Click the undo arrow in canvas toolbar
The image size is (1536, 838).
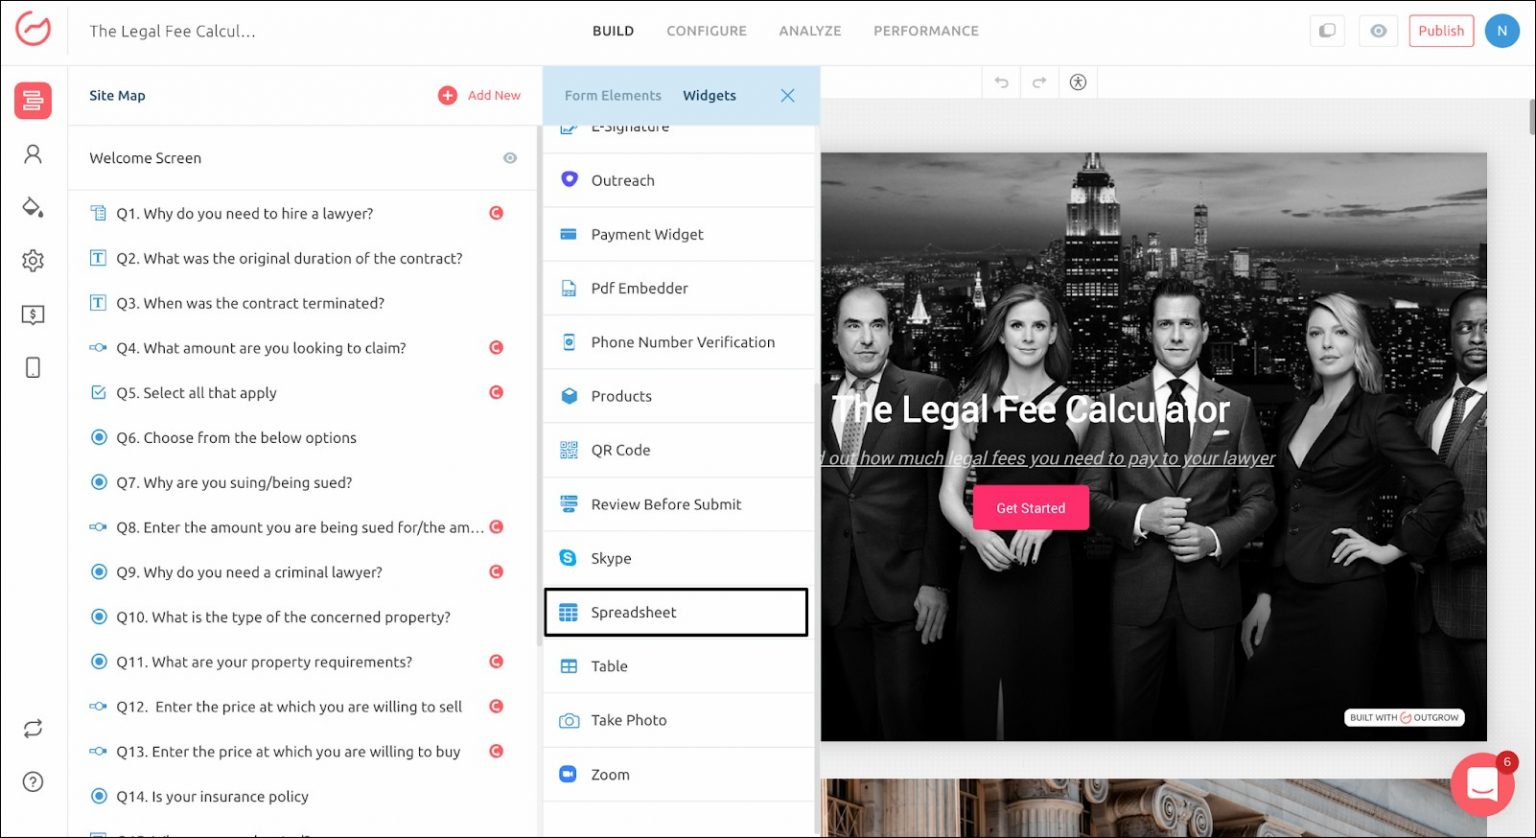[1002, 83]
